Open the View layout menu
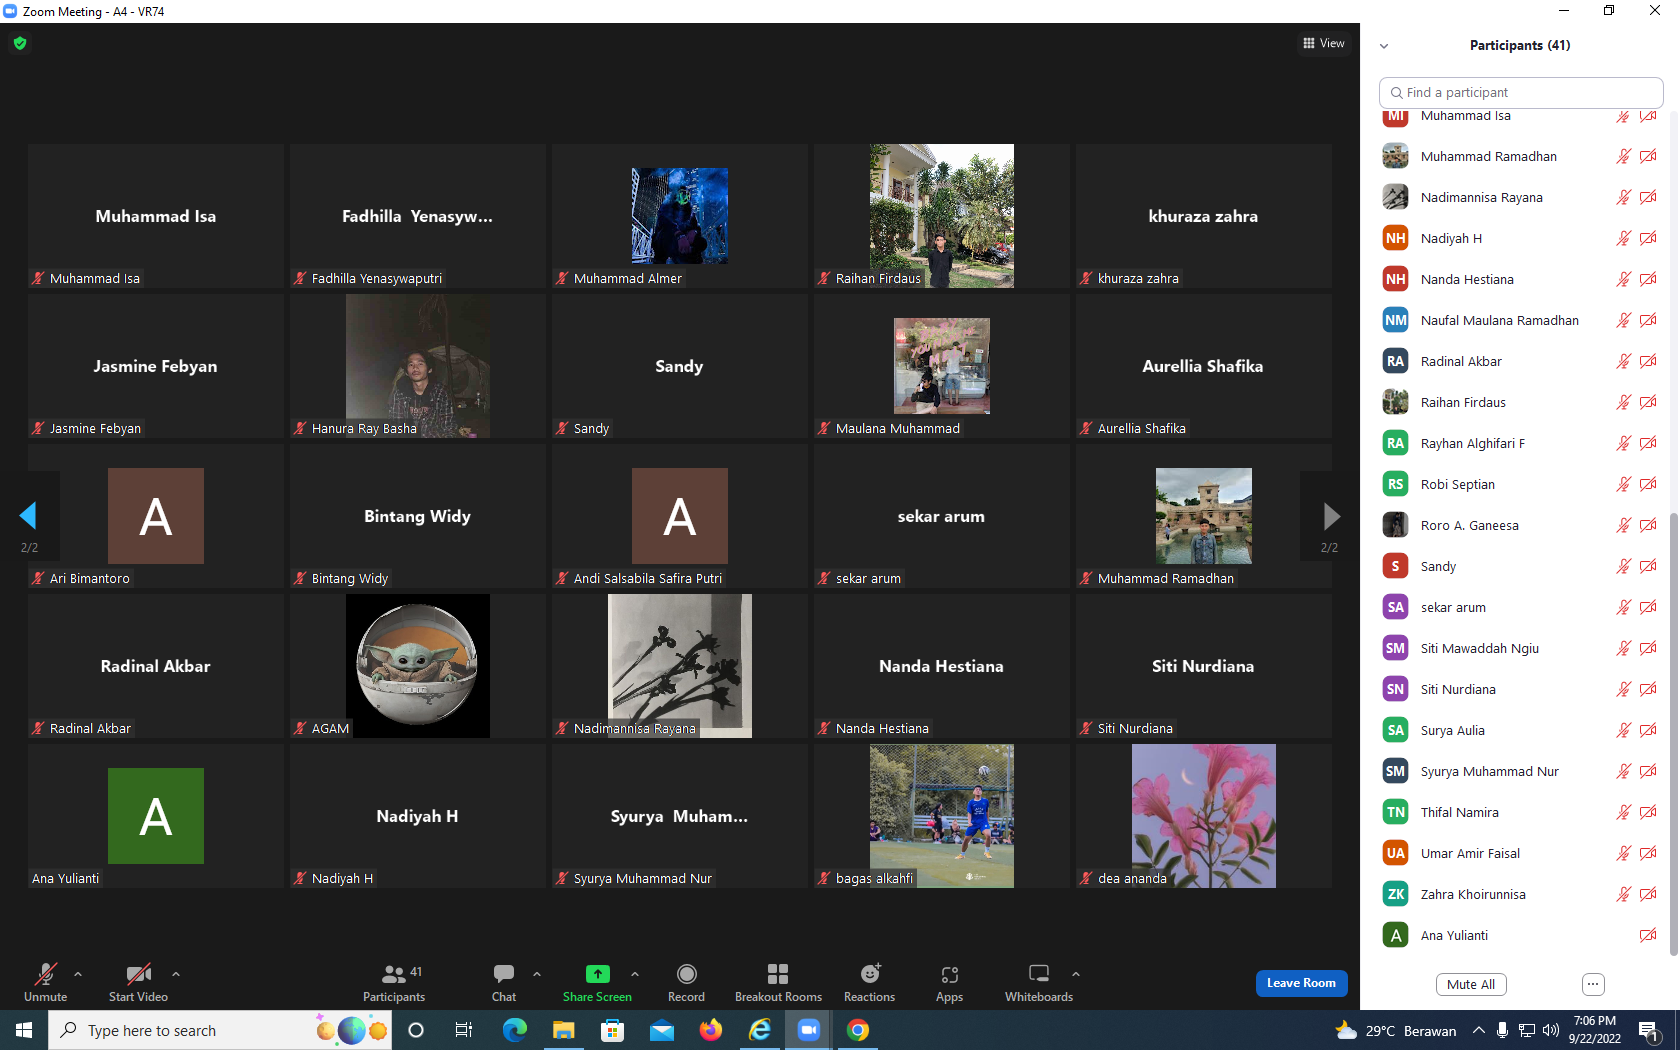The width and height of the screenshot is (1680, 1050). pos(1324,43)
